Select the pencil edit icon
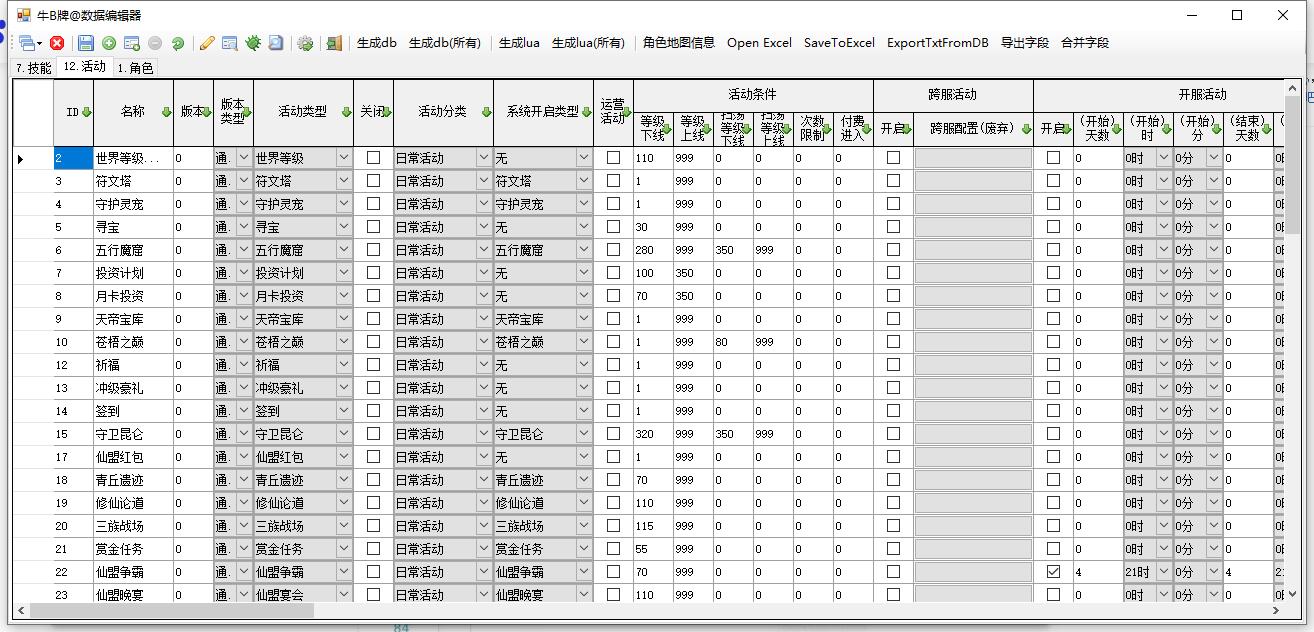This screenshot has height=632, width=1314. (206, 42)
